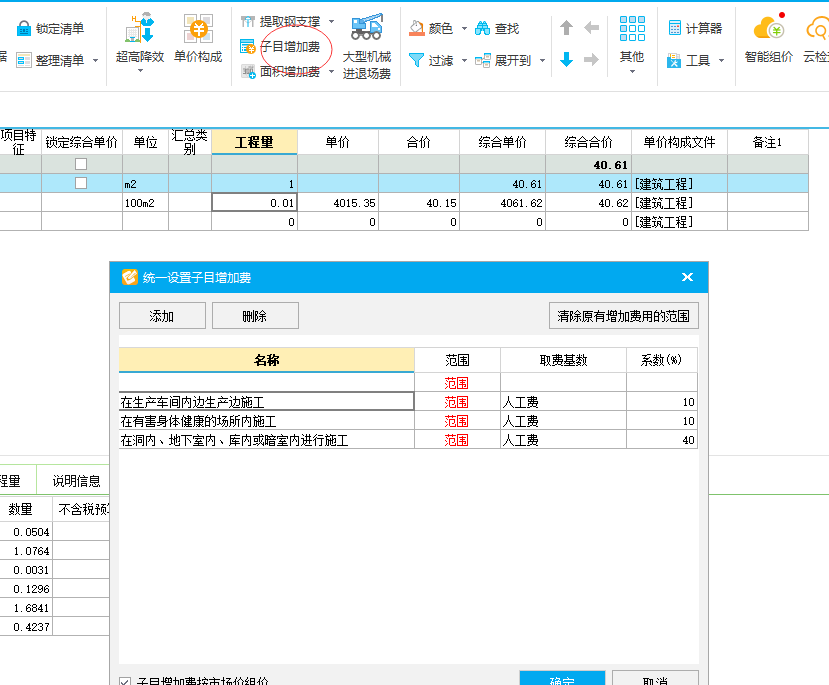Image resolution: width=829 pixels, height=685 pixels.
Task: Open the 其他 grid icon
Action: pos(632,29)
